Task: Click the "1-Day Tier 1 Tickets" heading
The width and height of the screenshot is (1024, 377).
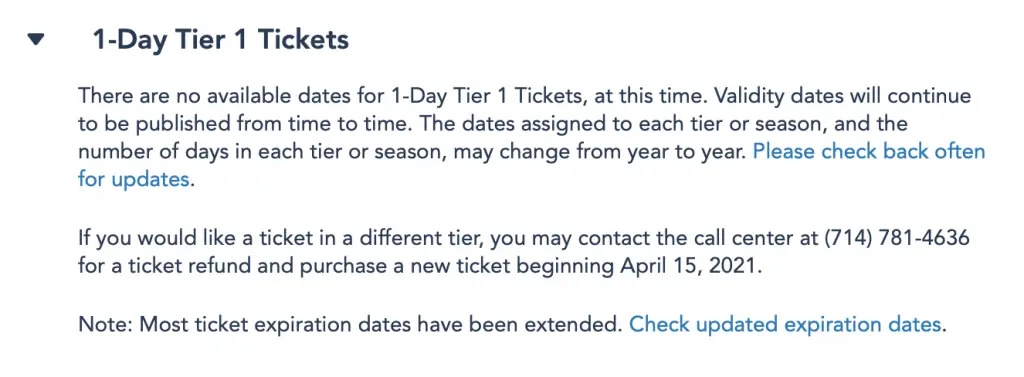Action: coord(221,41)
